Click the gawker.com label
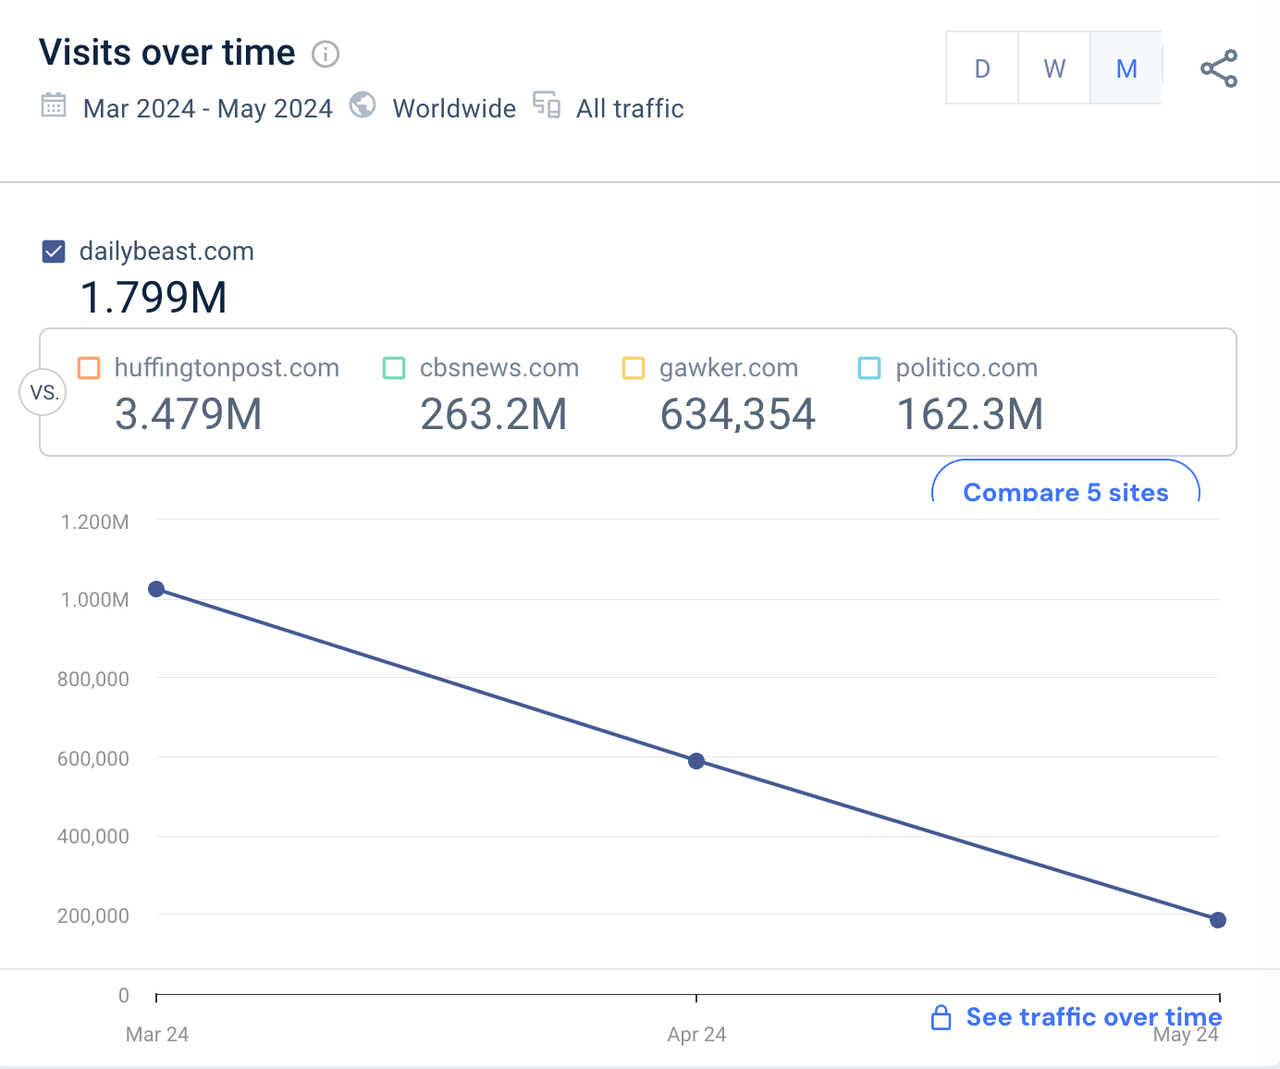The width and height of the screenshot is (1280, 1069). click(x=729, y=368)
